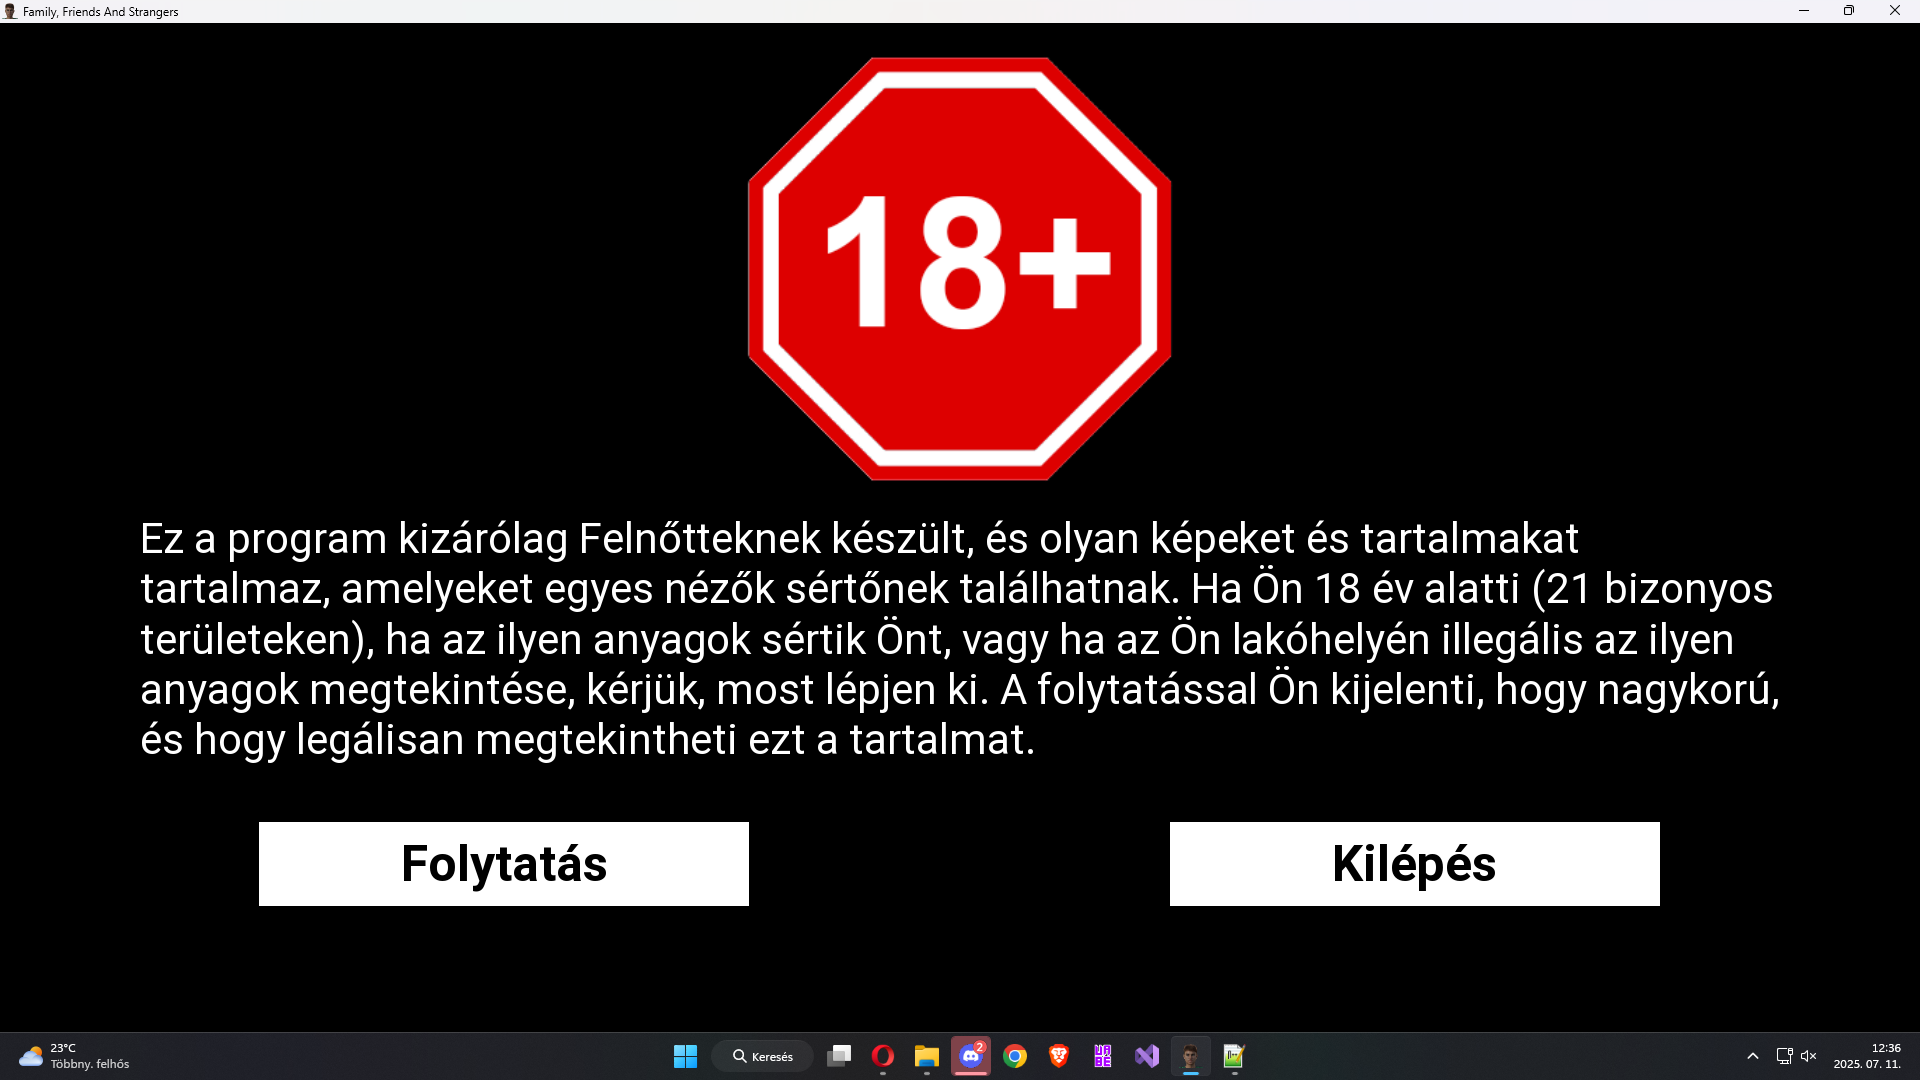Click the Keresés search box
The height and width of the screenshot is (1080, 1920).
coord(763,1056)
